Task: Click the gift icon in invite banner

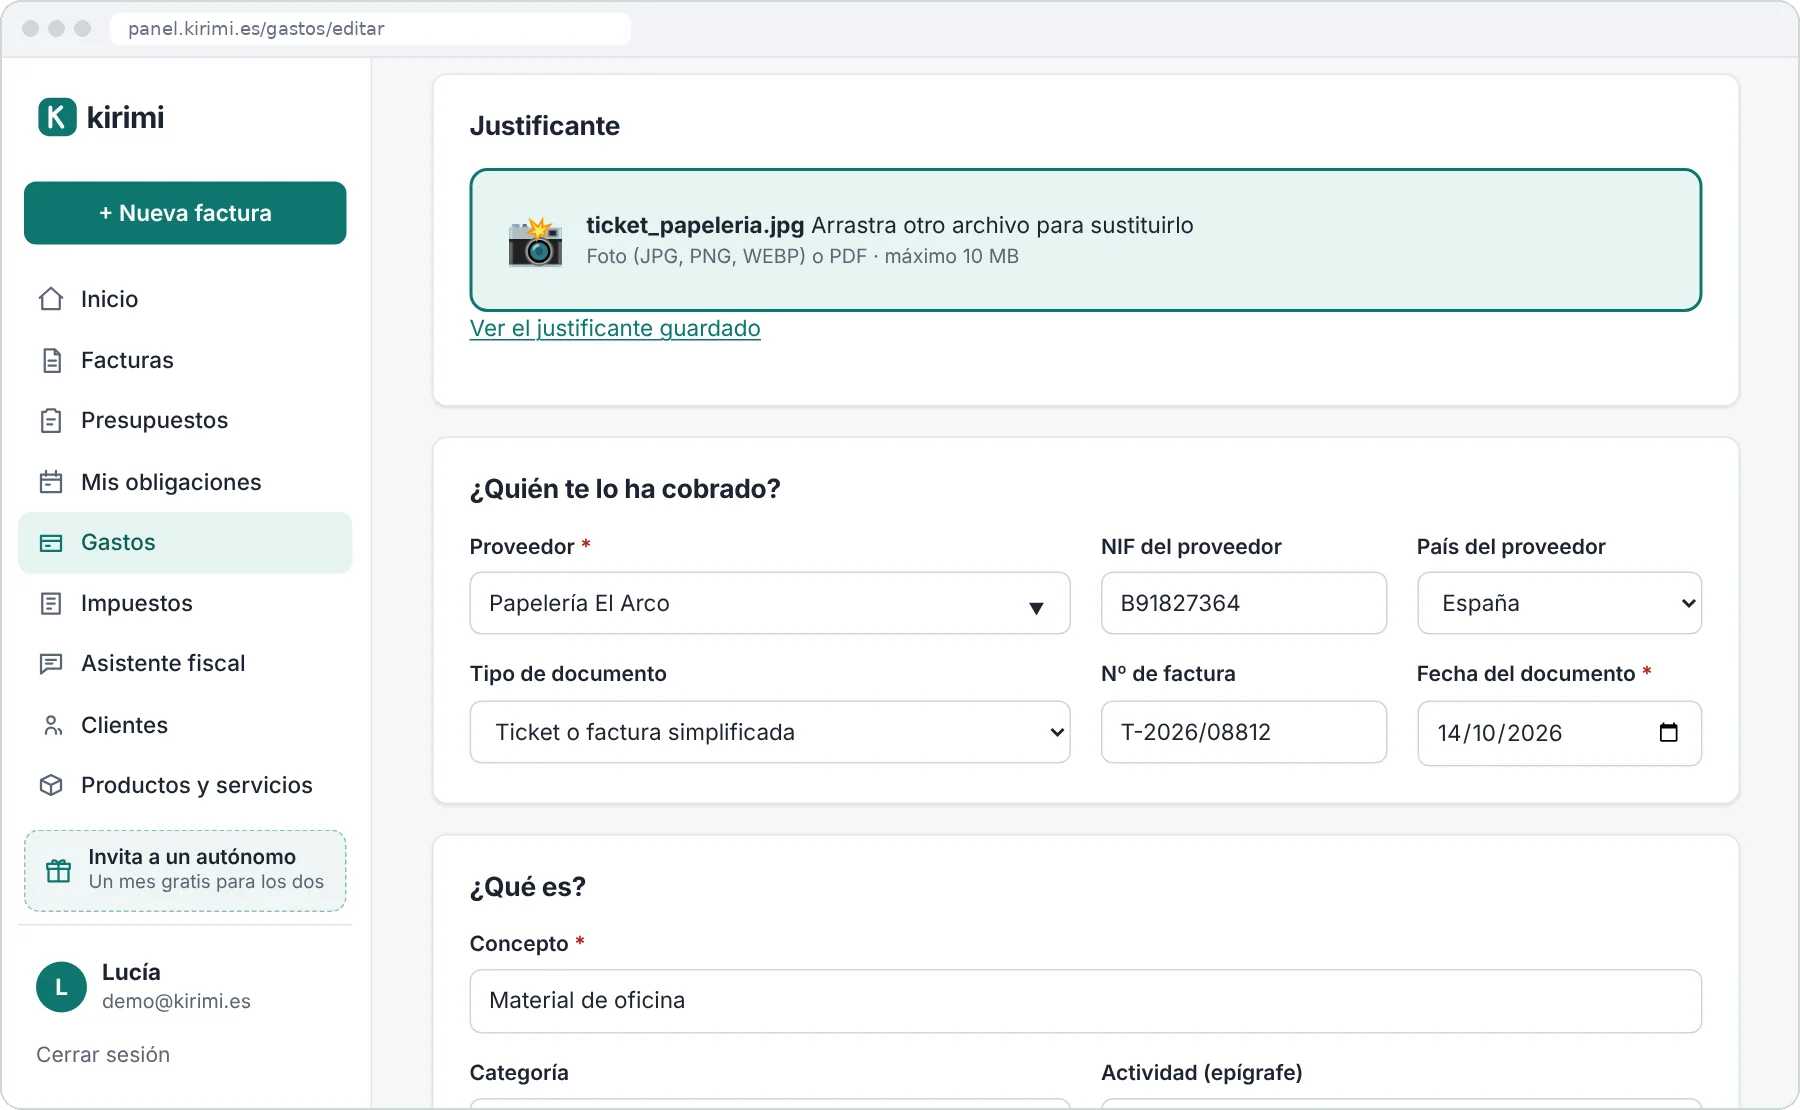Action: (59, 870)
